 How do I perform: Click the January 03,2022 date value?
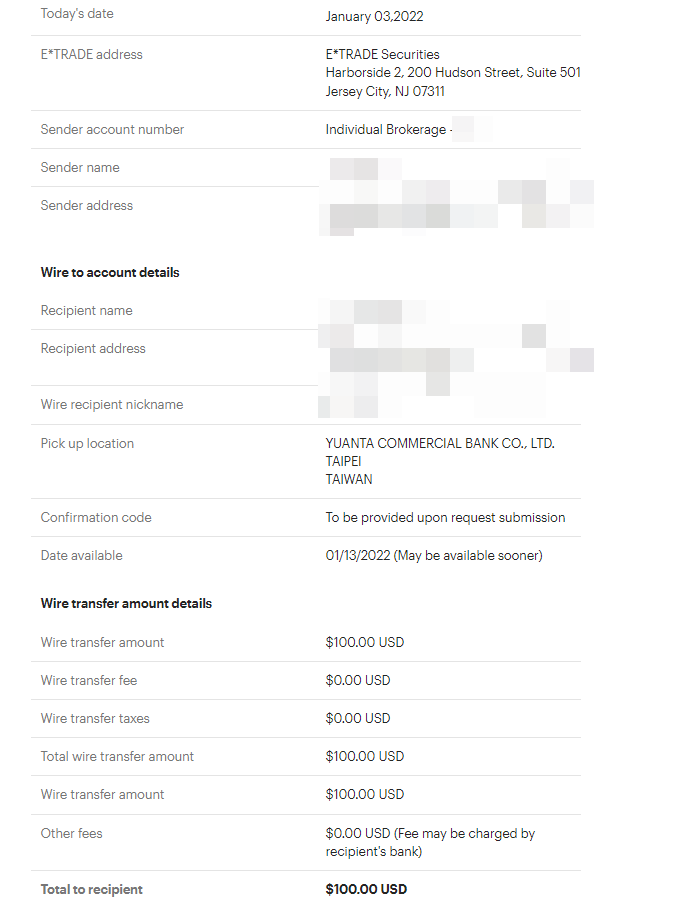point(374,16)
